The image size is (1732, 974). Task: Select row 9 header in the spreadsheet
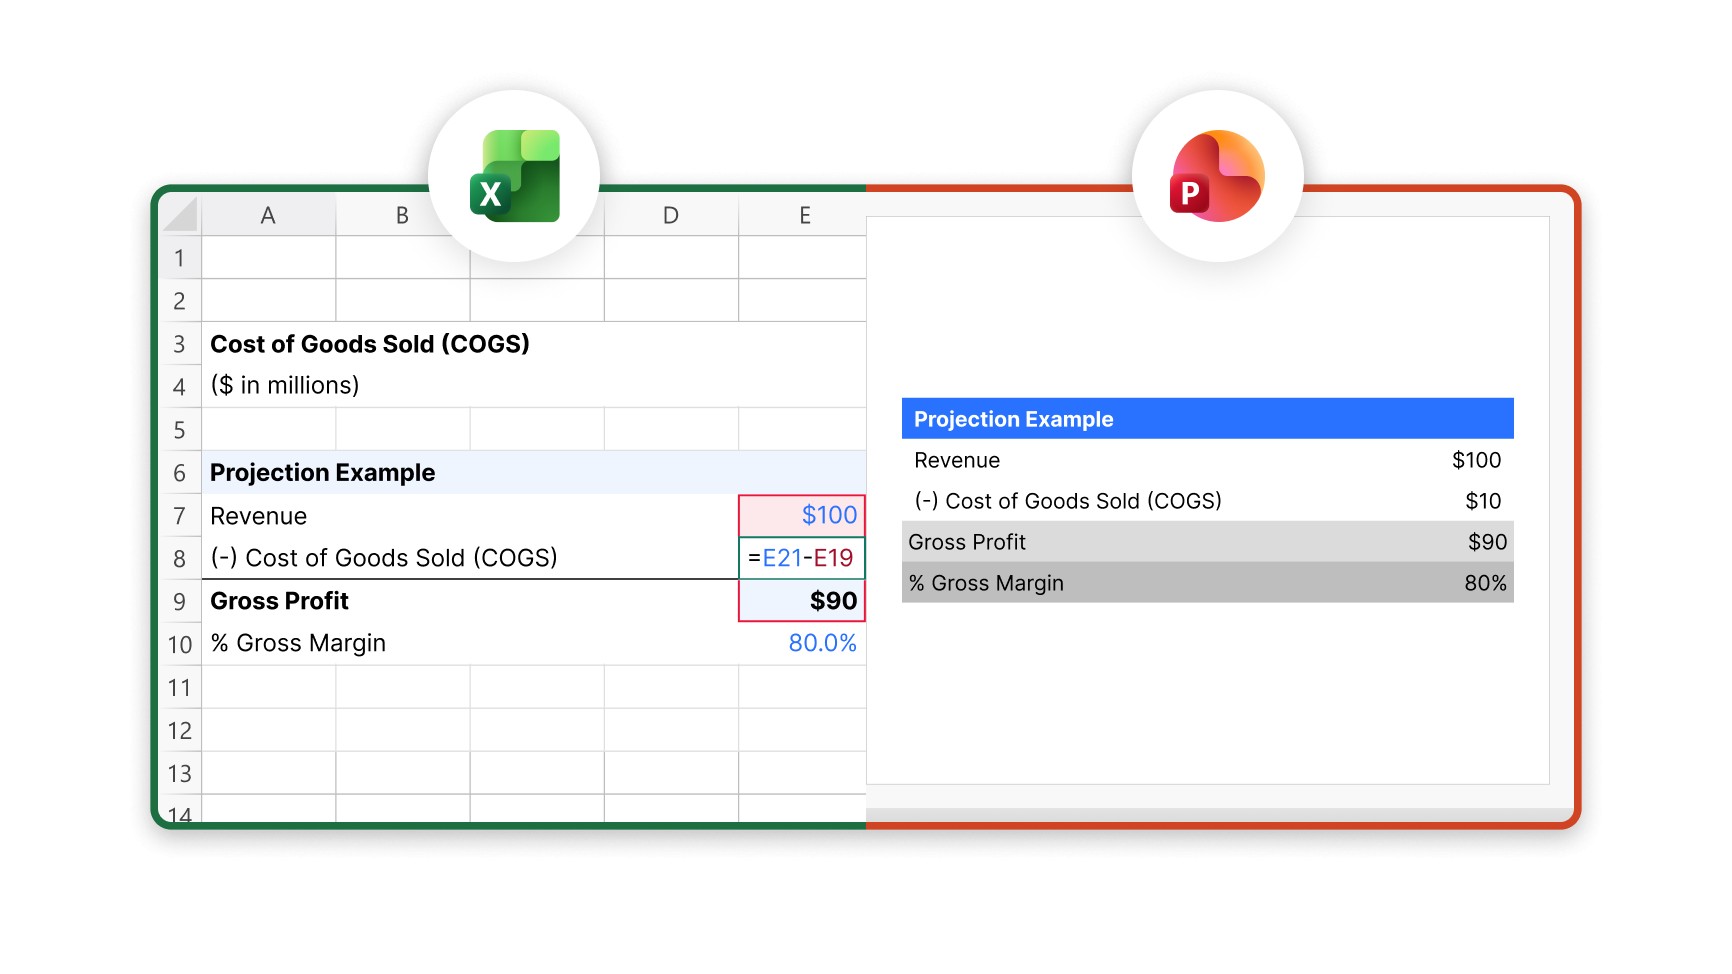pos(180,601)
